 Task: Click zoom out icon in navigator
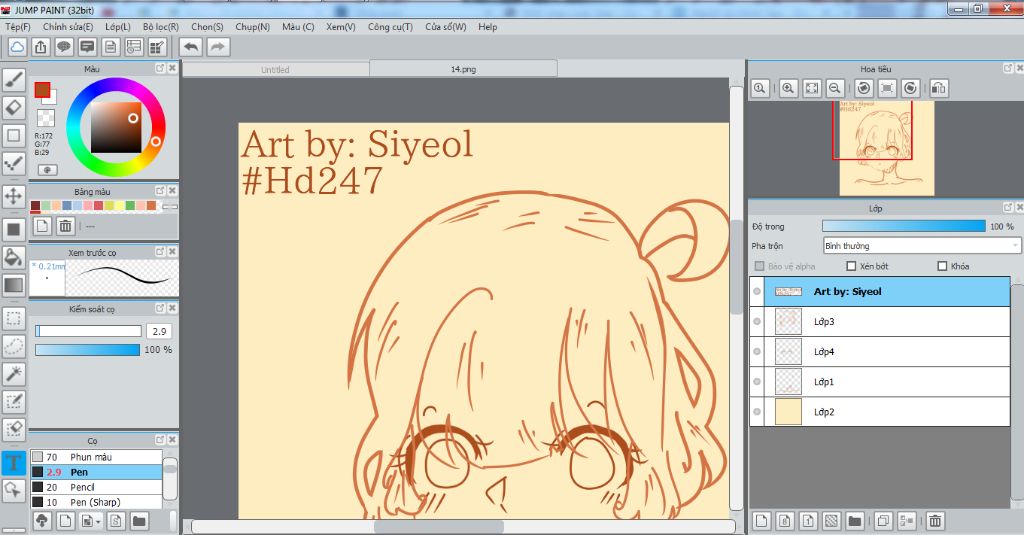835,88
